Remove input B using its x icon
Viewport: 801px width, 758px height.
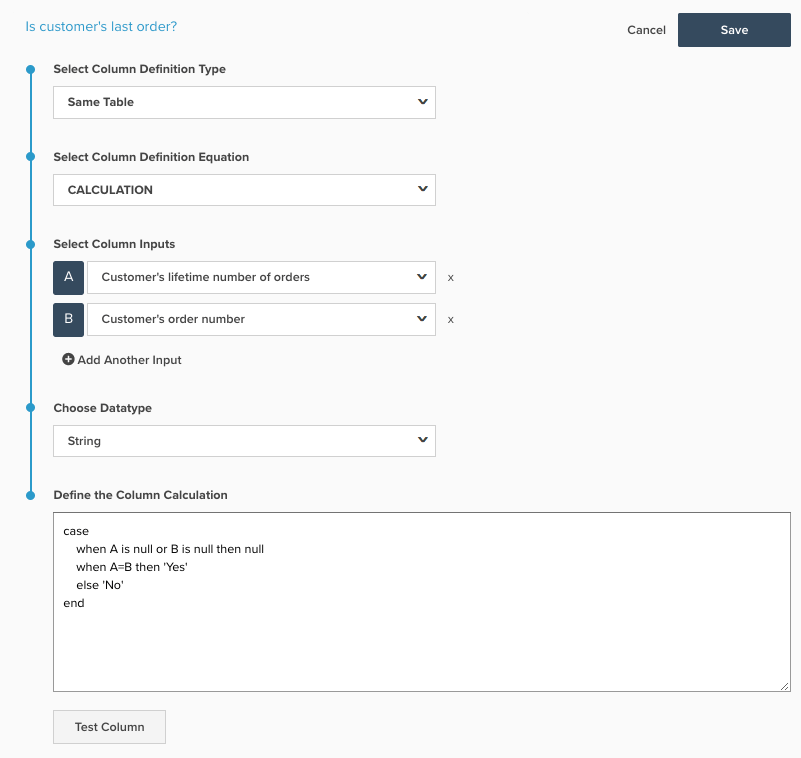click(451, 319)
